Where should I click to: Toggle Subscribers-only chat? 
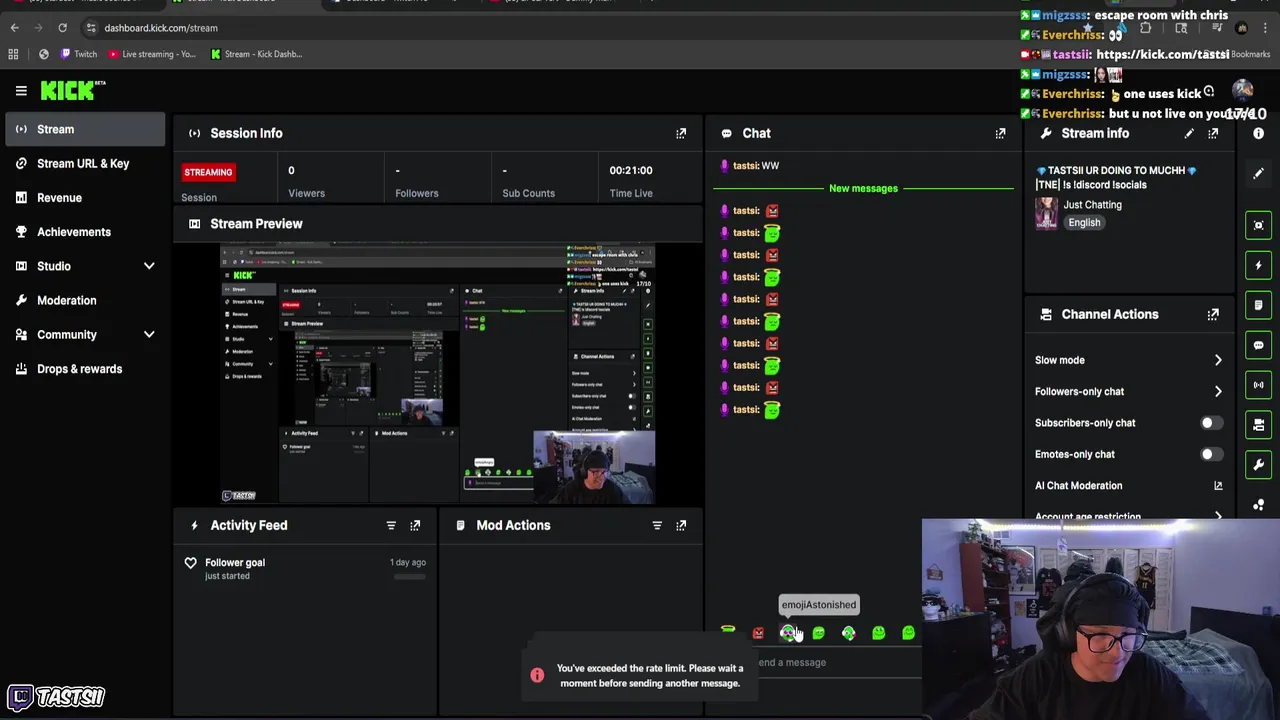tap(1210, 423)
